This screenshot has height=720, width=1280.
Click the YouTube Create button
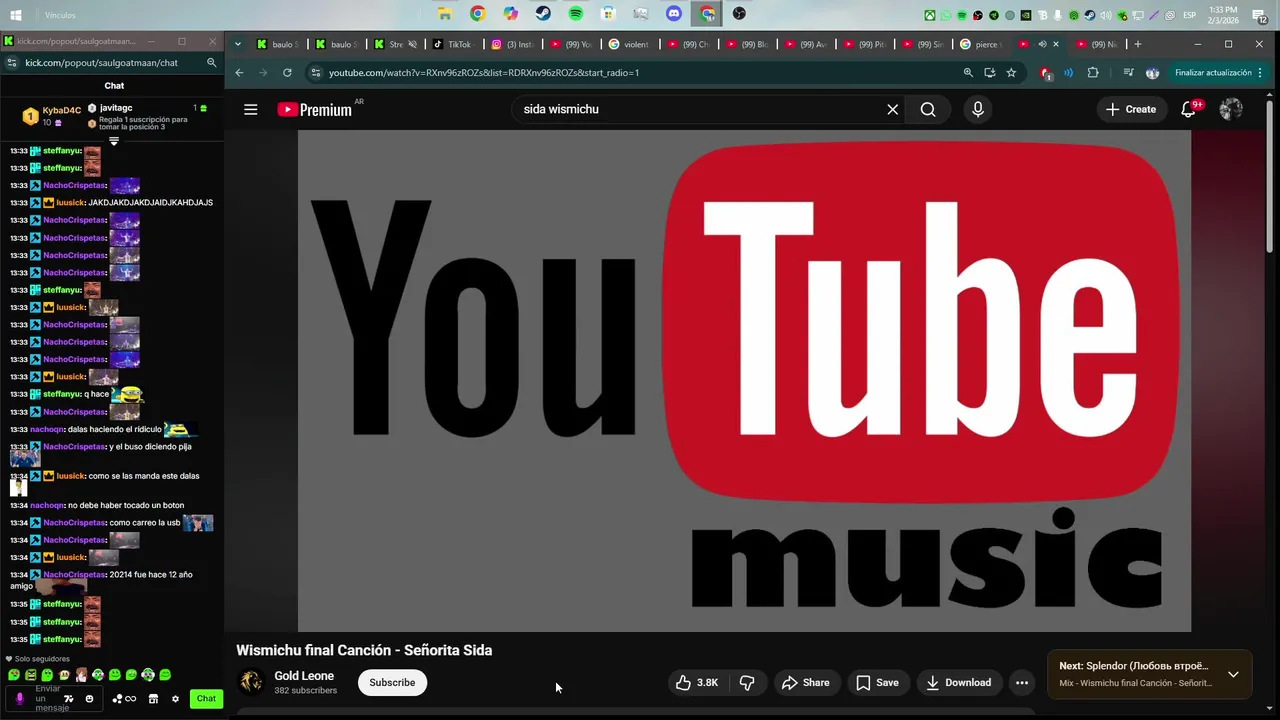(1131, 110)
